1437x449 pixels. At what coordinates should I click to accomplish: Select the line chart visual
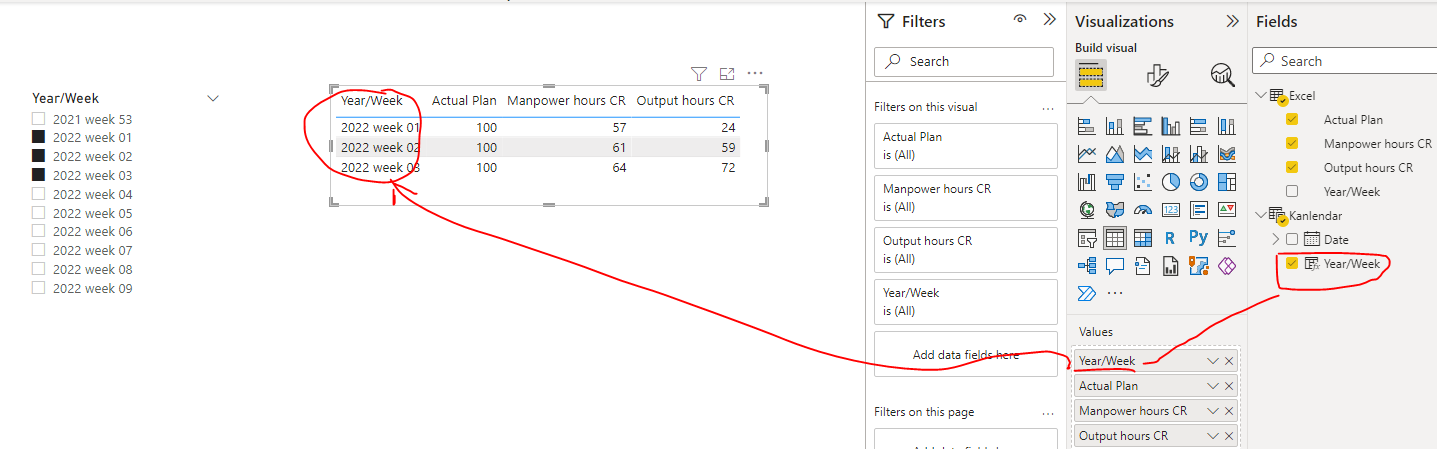coord(1086,155)
